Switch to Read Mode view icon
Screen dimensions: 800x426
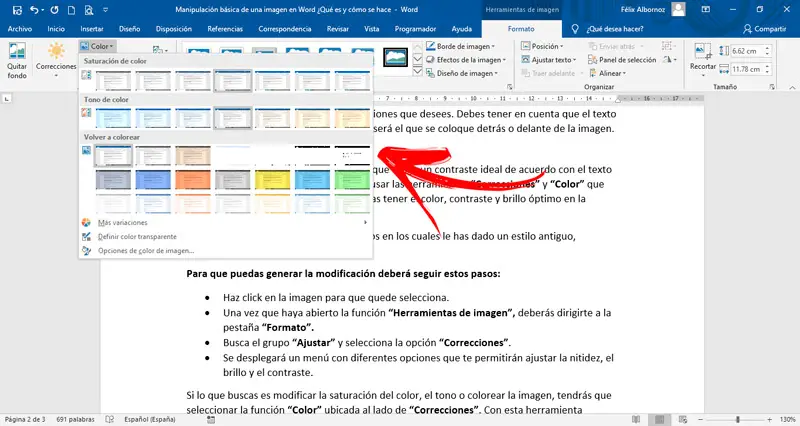coord(636,419)
